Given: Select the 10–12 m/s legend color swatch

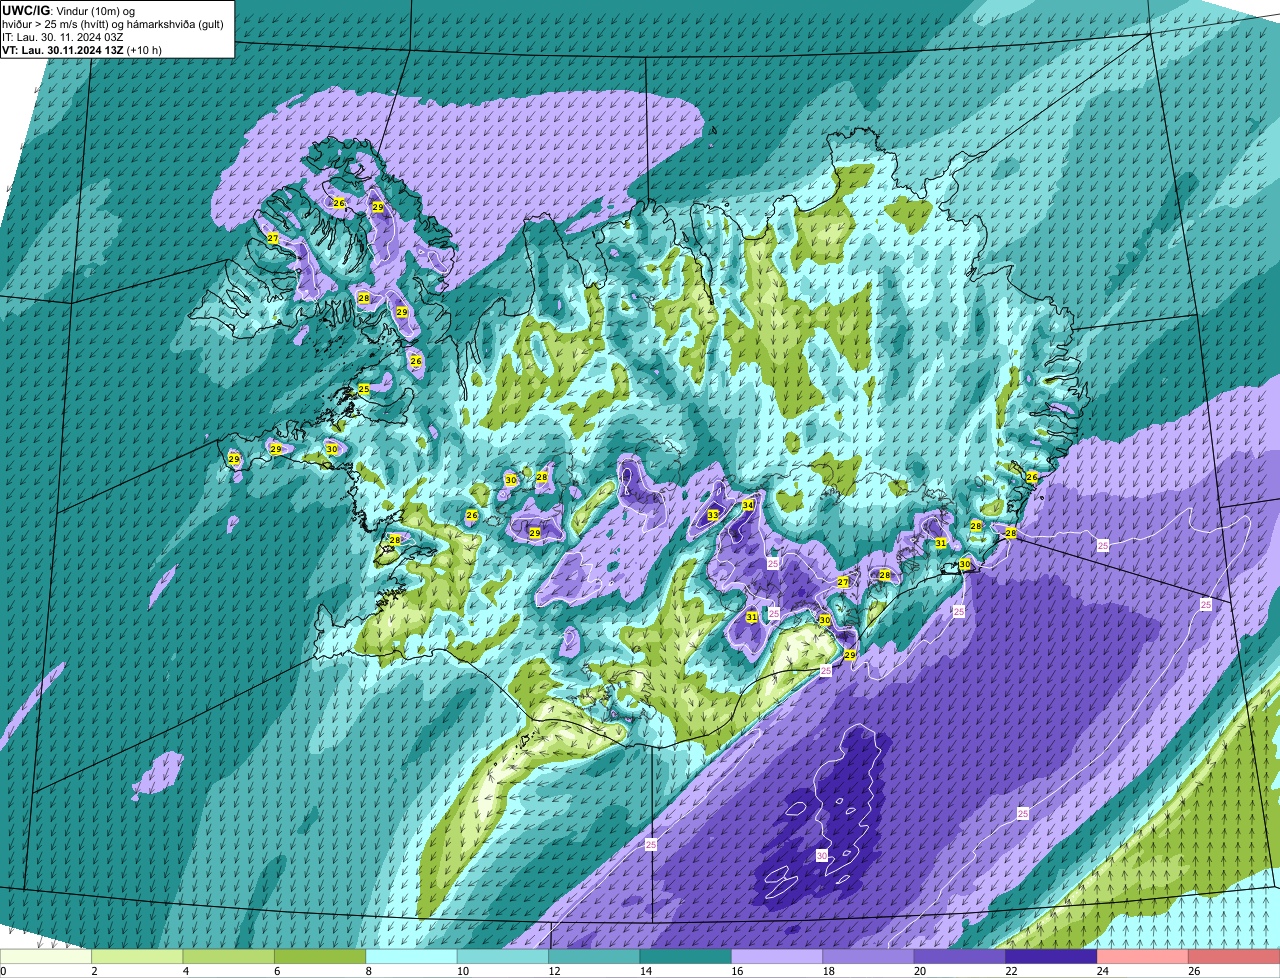Looking at the screenshot, I should pos(503,956).
